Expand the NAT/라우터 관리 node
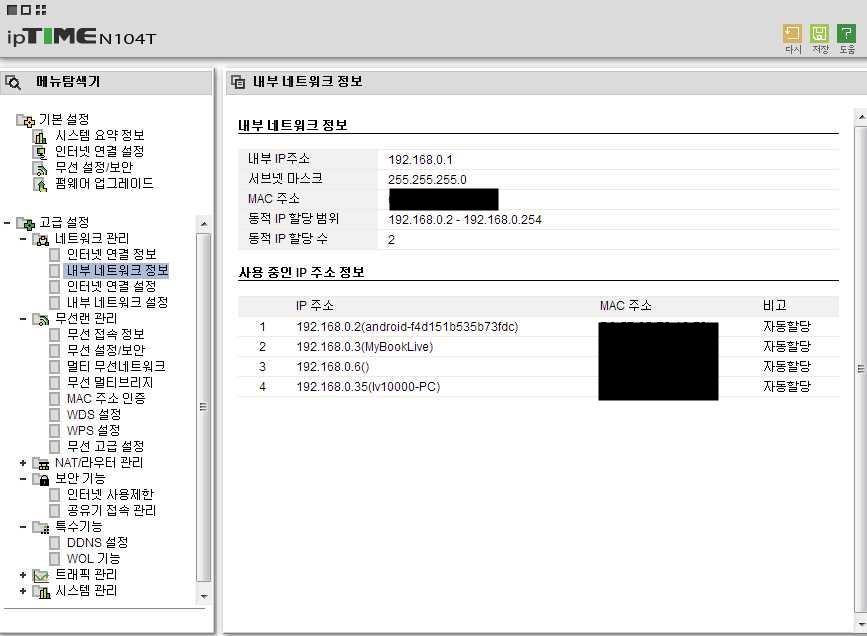 pyautogui.click(x=23, y=463)
